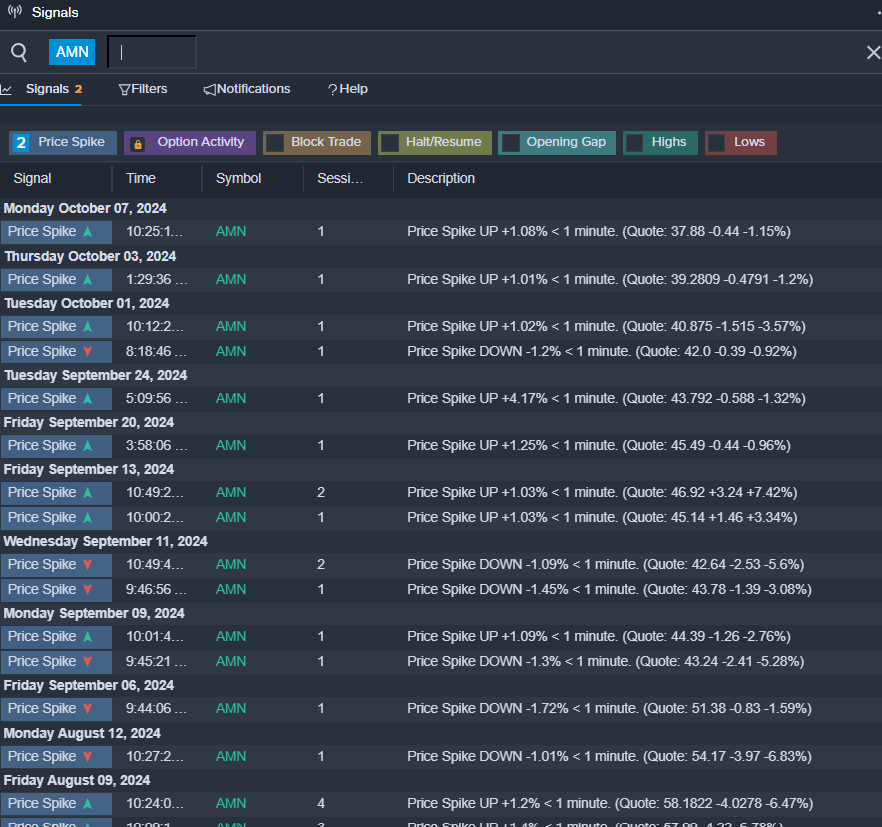Click the AMN symbol tag in search bar
The width and height of the screenshot is (882, 827).
click(72, 52)
